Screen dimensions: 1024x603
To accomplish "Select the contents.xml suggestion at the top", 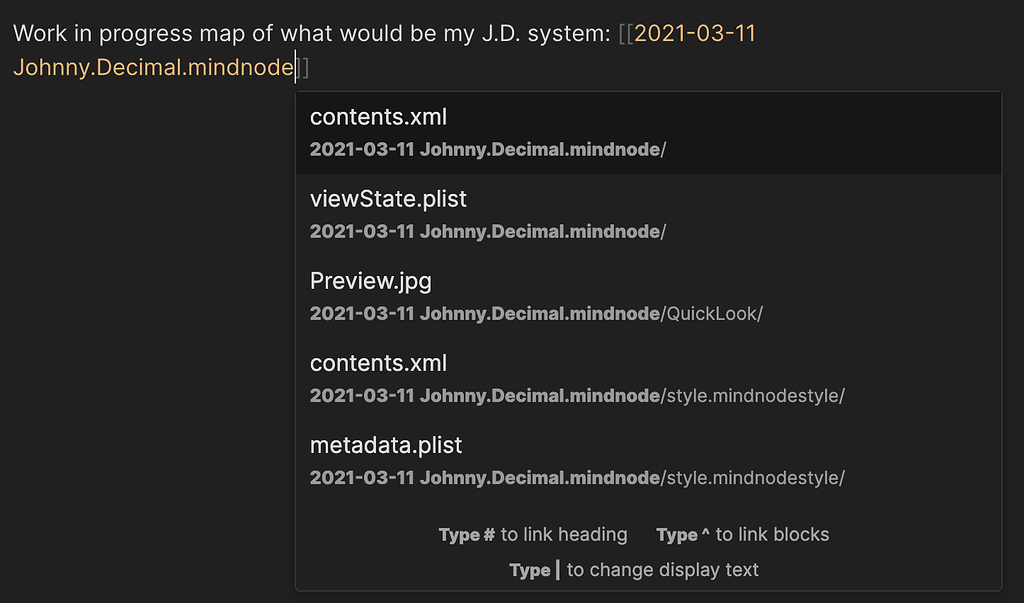I will 377,117.
